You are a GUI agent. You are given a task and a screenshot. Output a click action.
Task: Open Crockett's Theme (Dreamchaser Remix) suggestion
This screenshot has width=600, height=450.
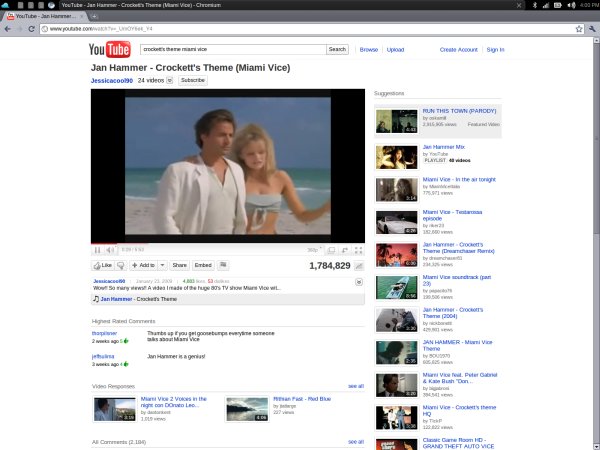coord(458,248)
